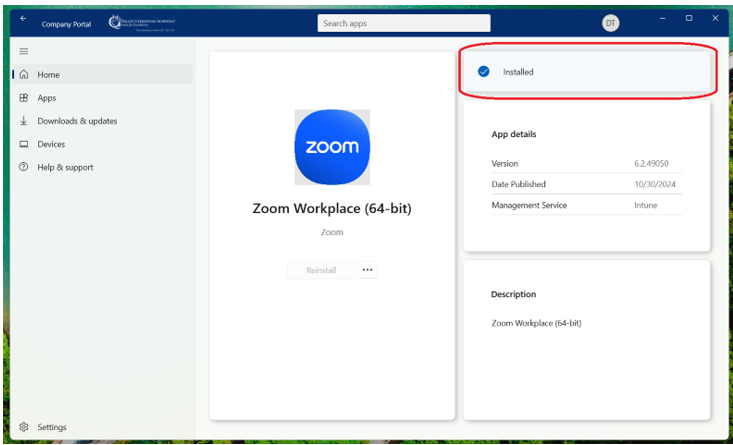
Task: Click the Date Published label
Action: [518, 184]
